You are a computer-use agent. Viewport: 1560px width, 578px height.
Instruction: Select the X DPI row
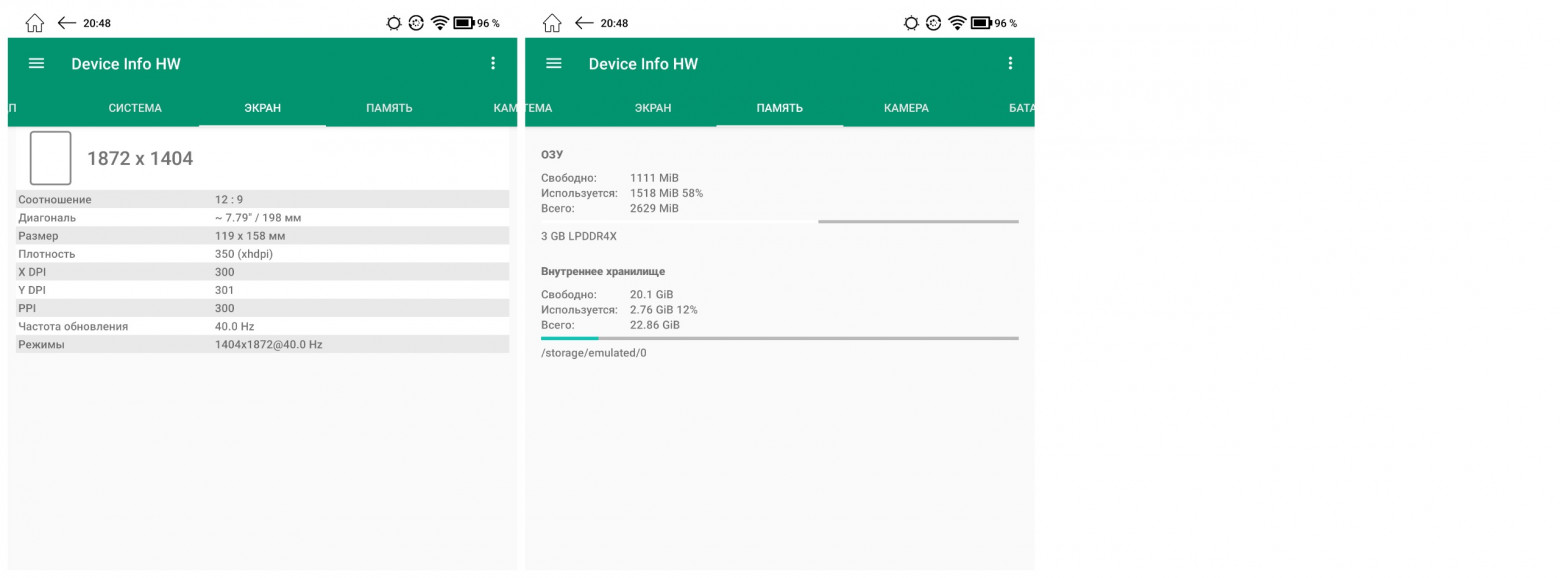click(x=263, y=272)
